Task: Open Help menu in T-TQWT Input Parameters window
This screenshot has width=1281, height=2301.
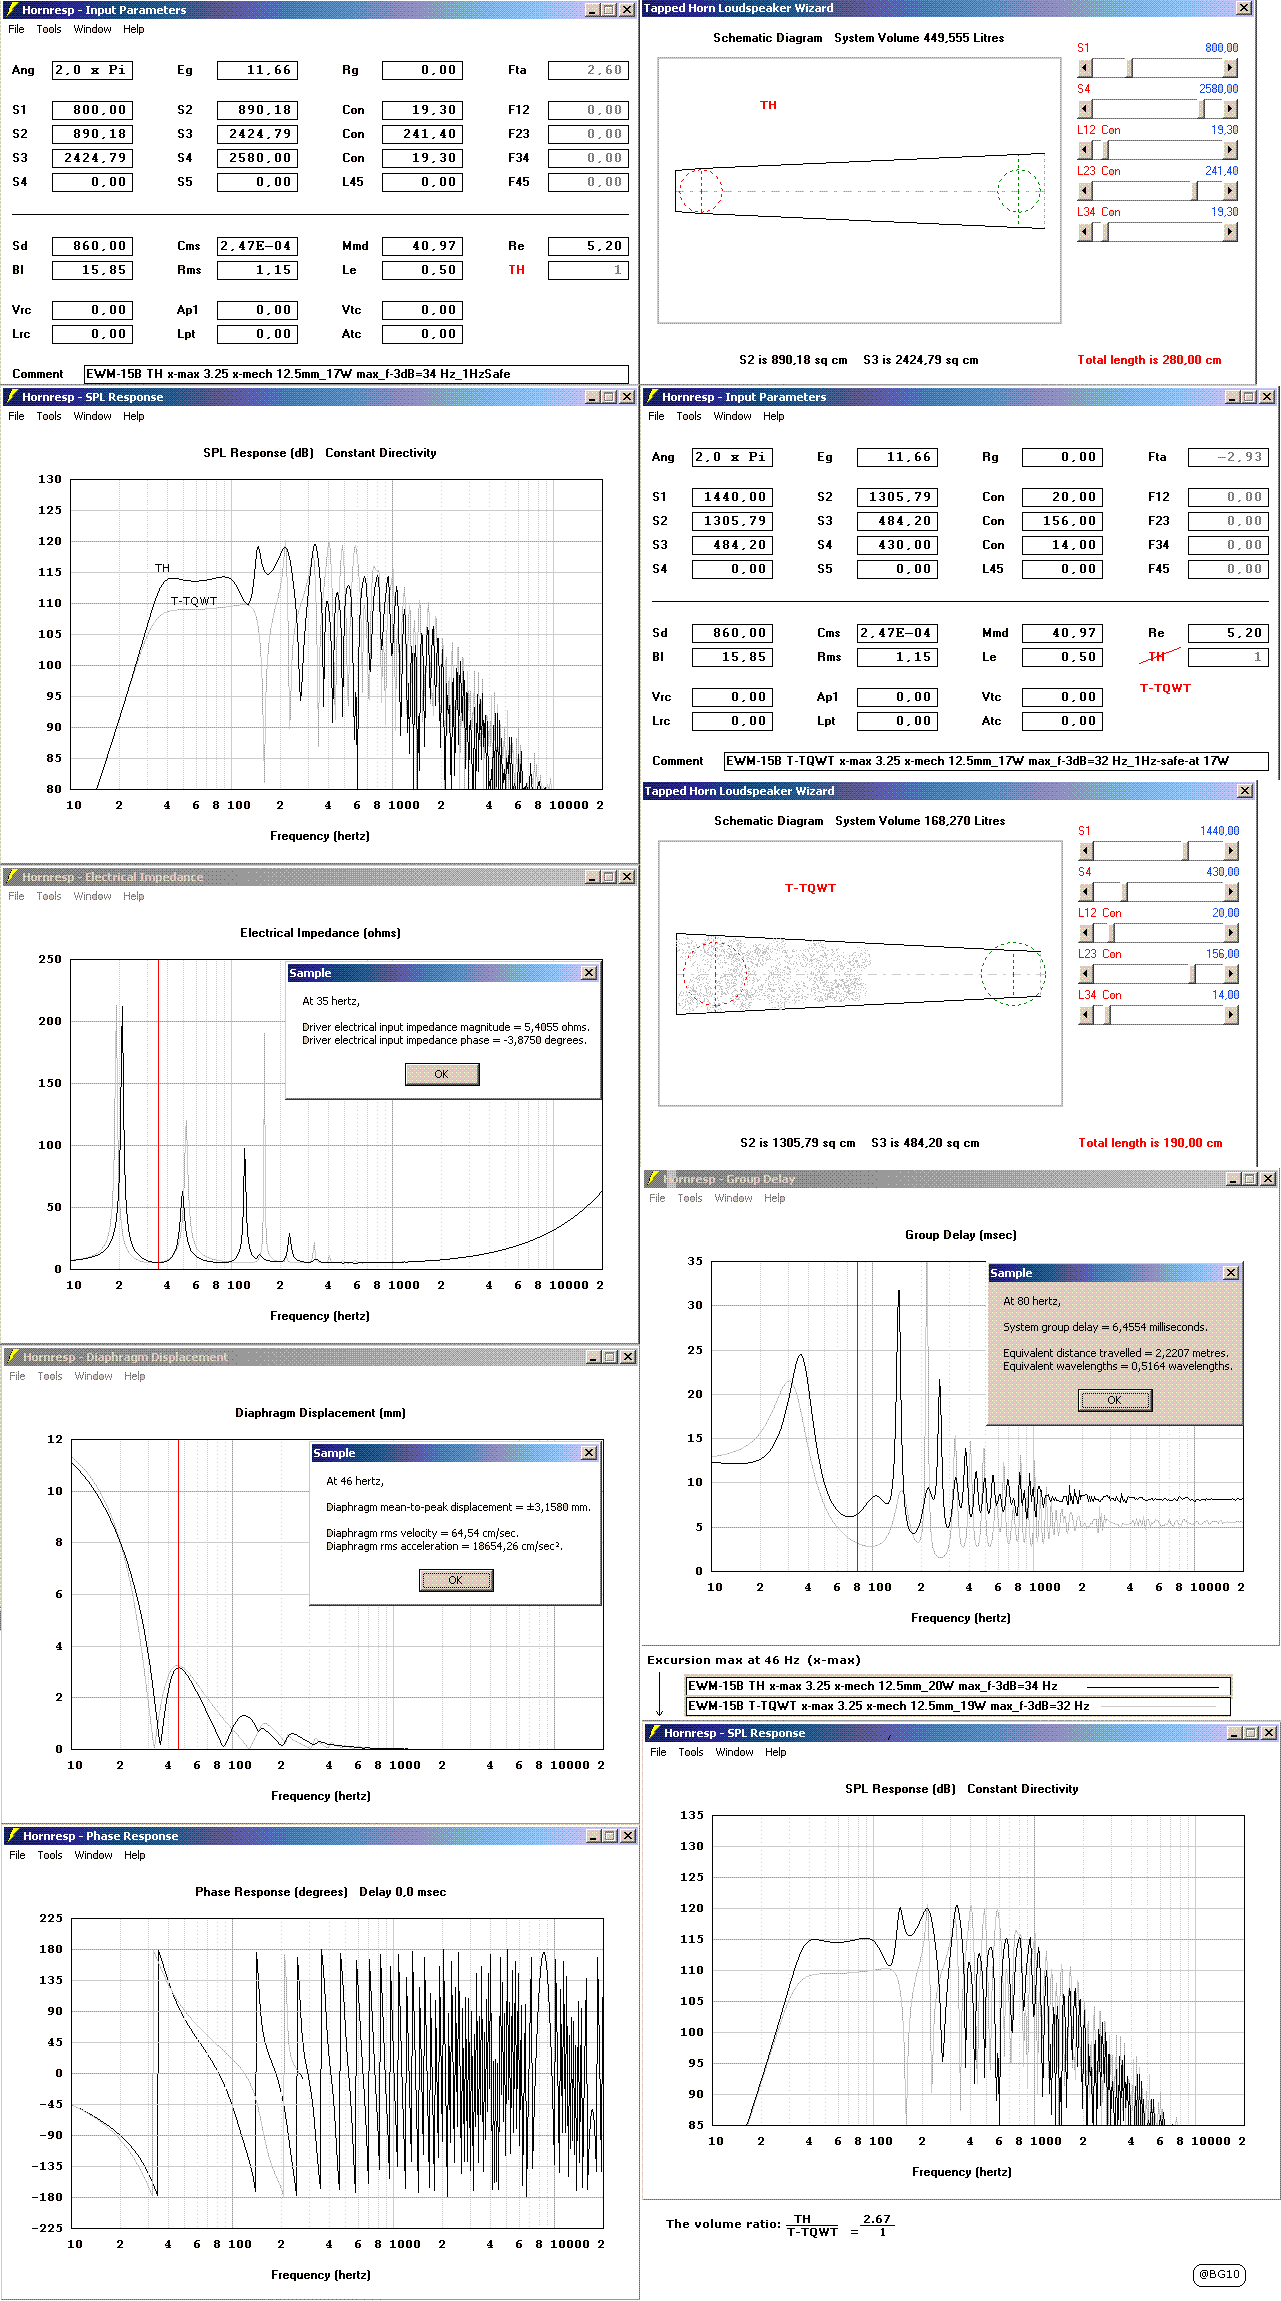Action: pos(774,416)
